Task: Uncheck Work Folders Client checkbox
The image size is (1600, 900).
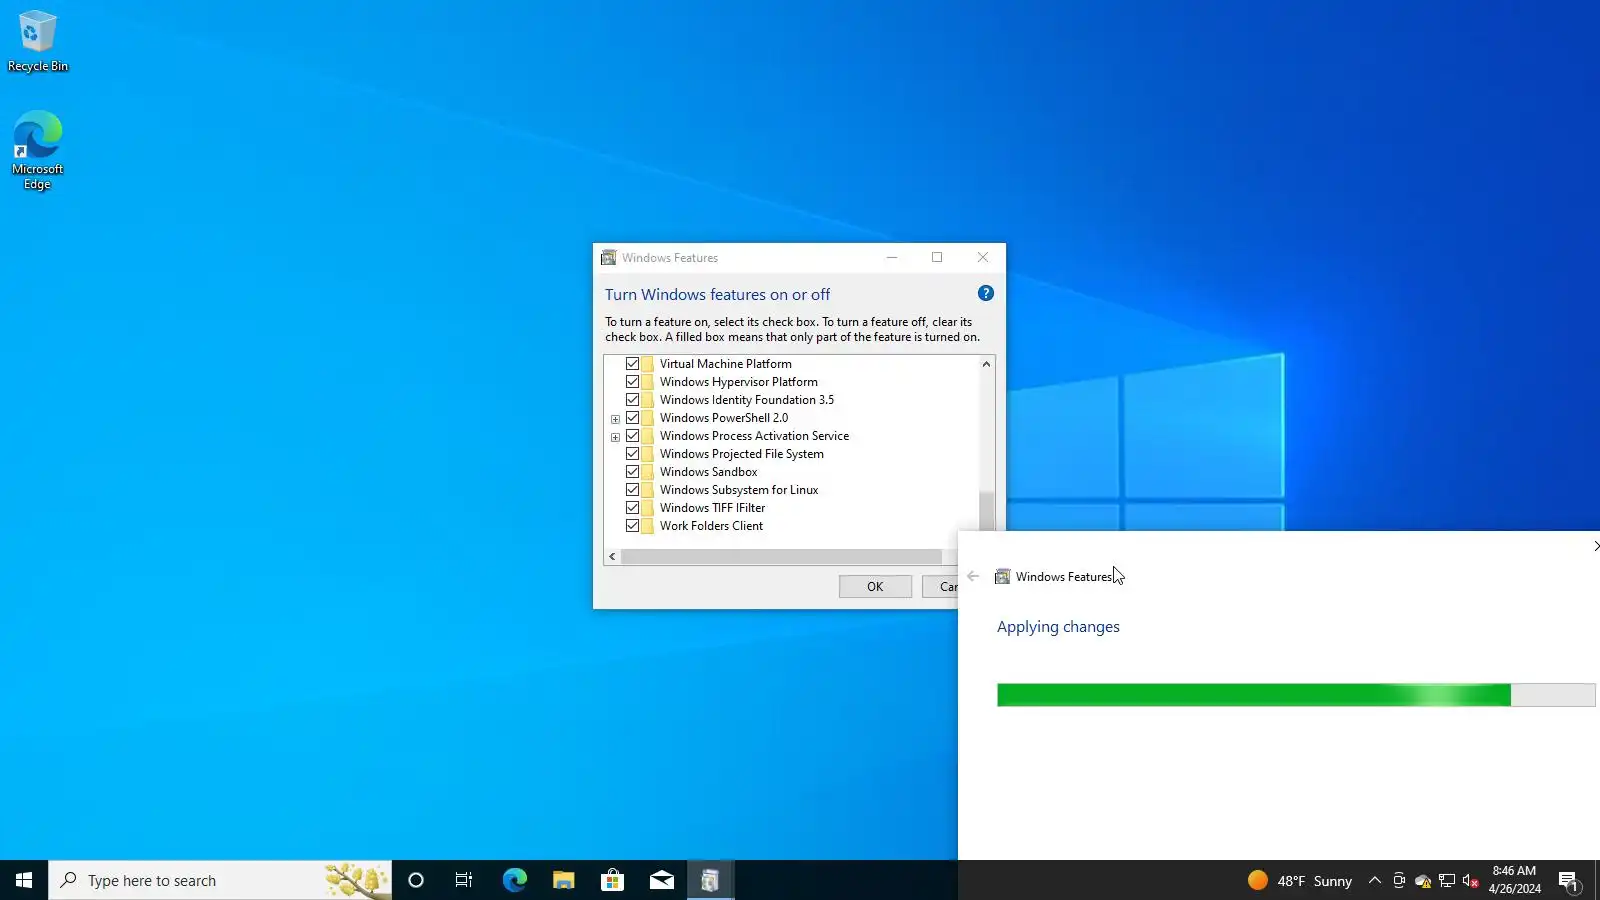Action: [x=632, y=526]
